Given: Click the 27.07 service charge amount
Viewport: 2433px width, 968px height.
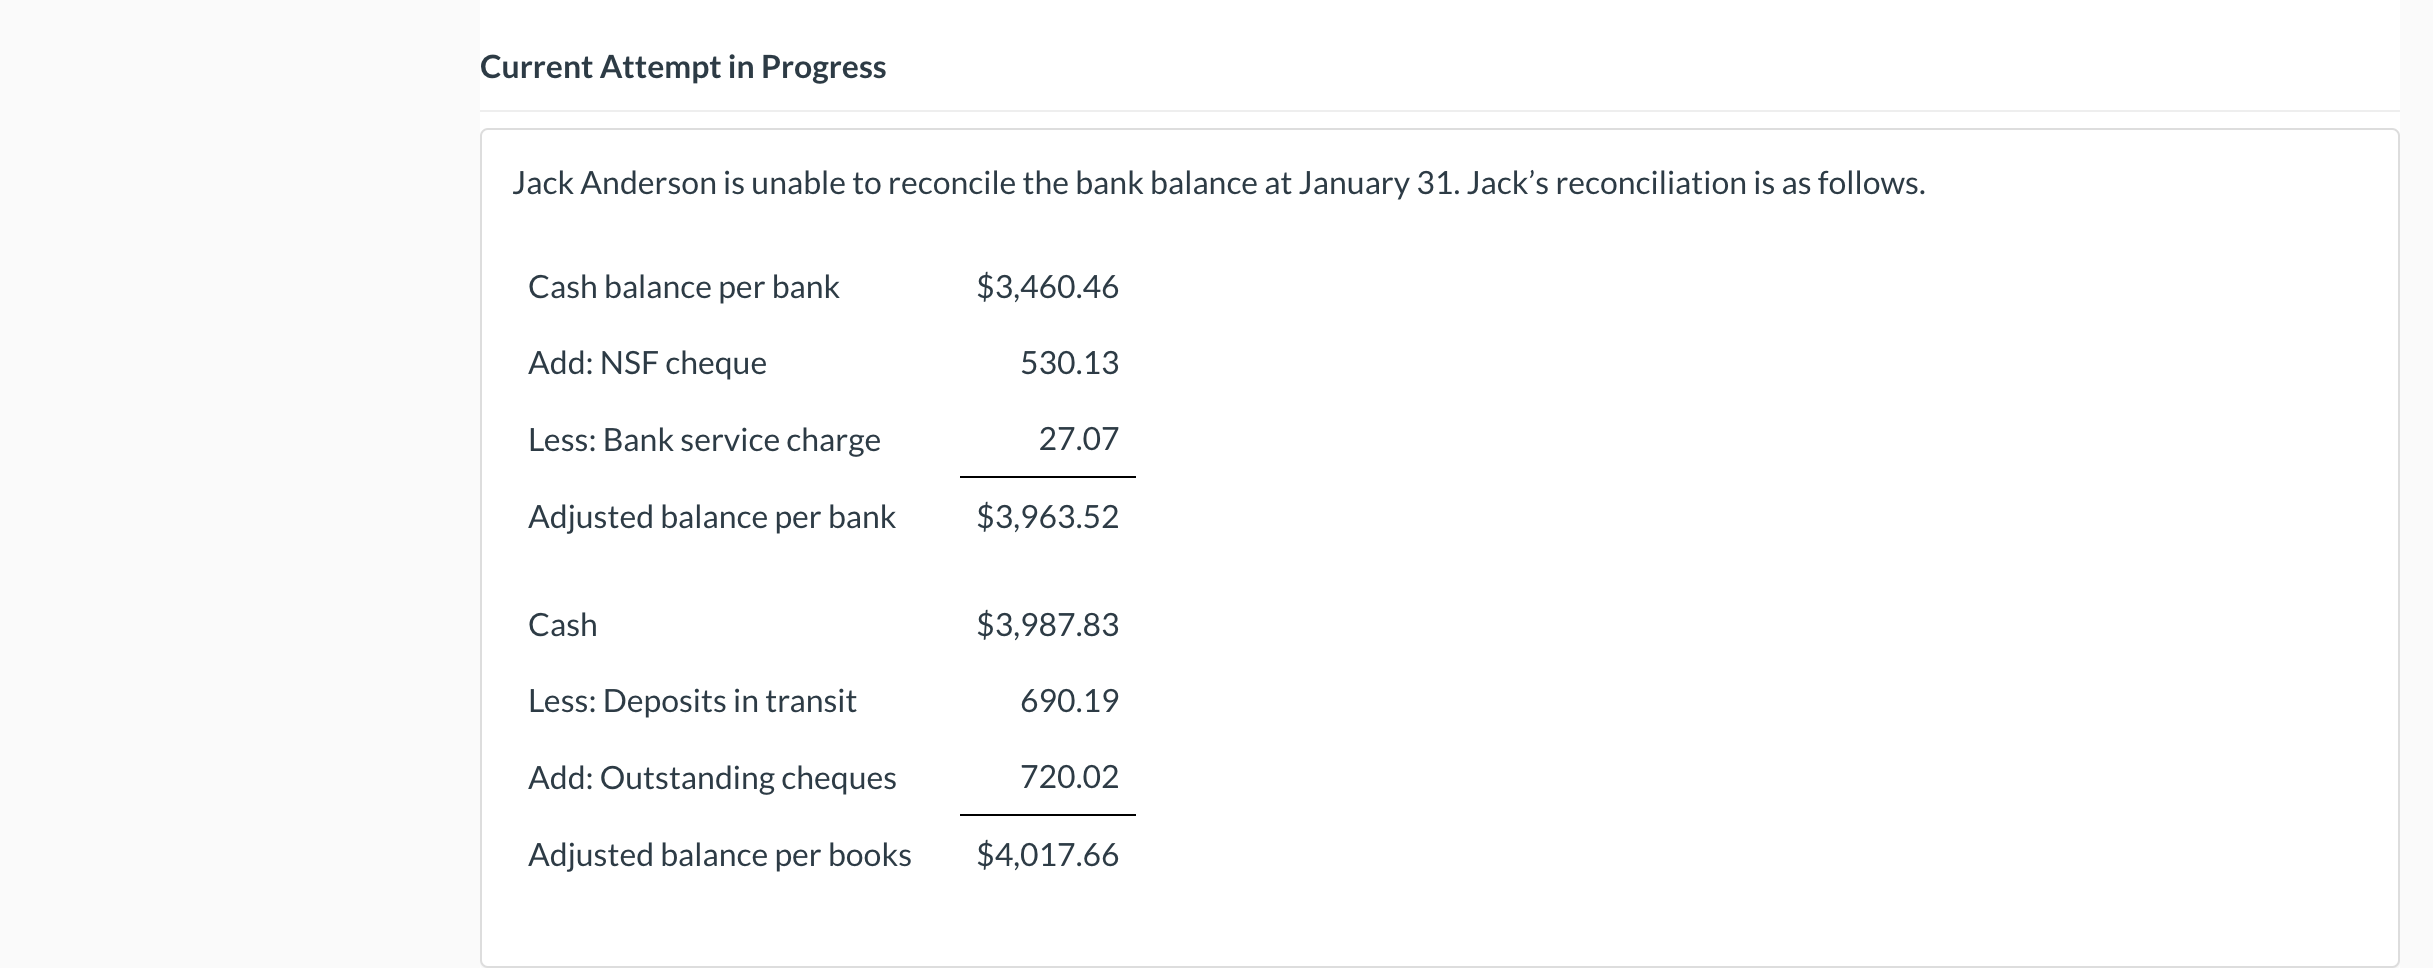Looking at the screenshot, I should point(1078,439).
